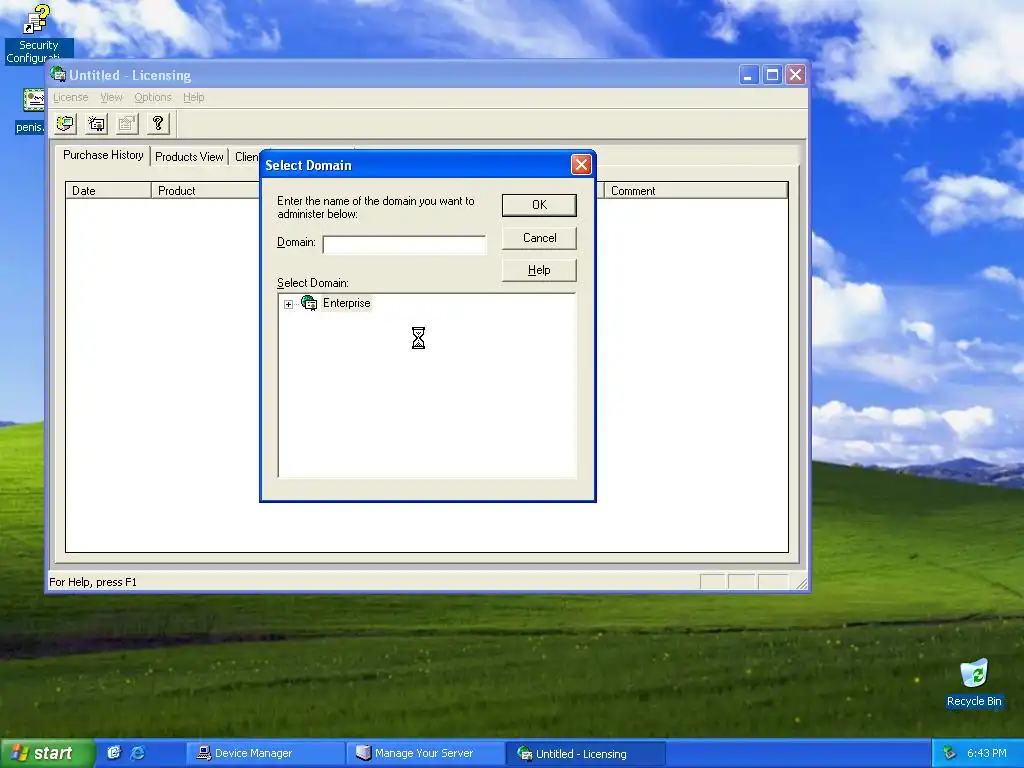Click the New License toolbar icon

coord(97,123)
